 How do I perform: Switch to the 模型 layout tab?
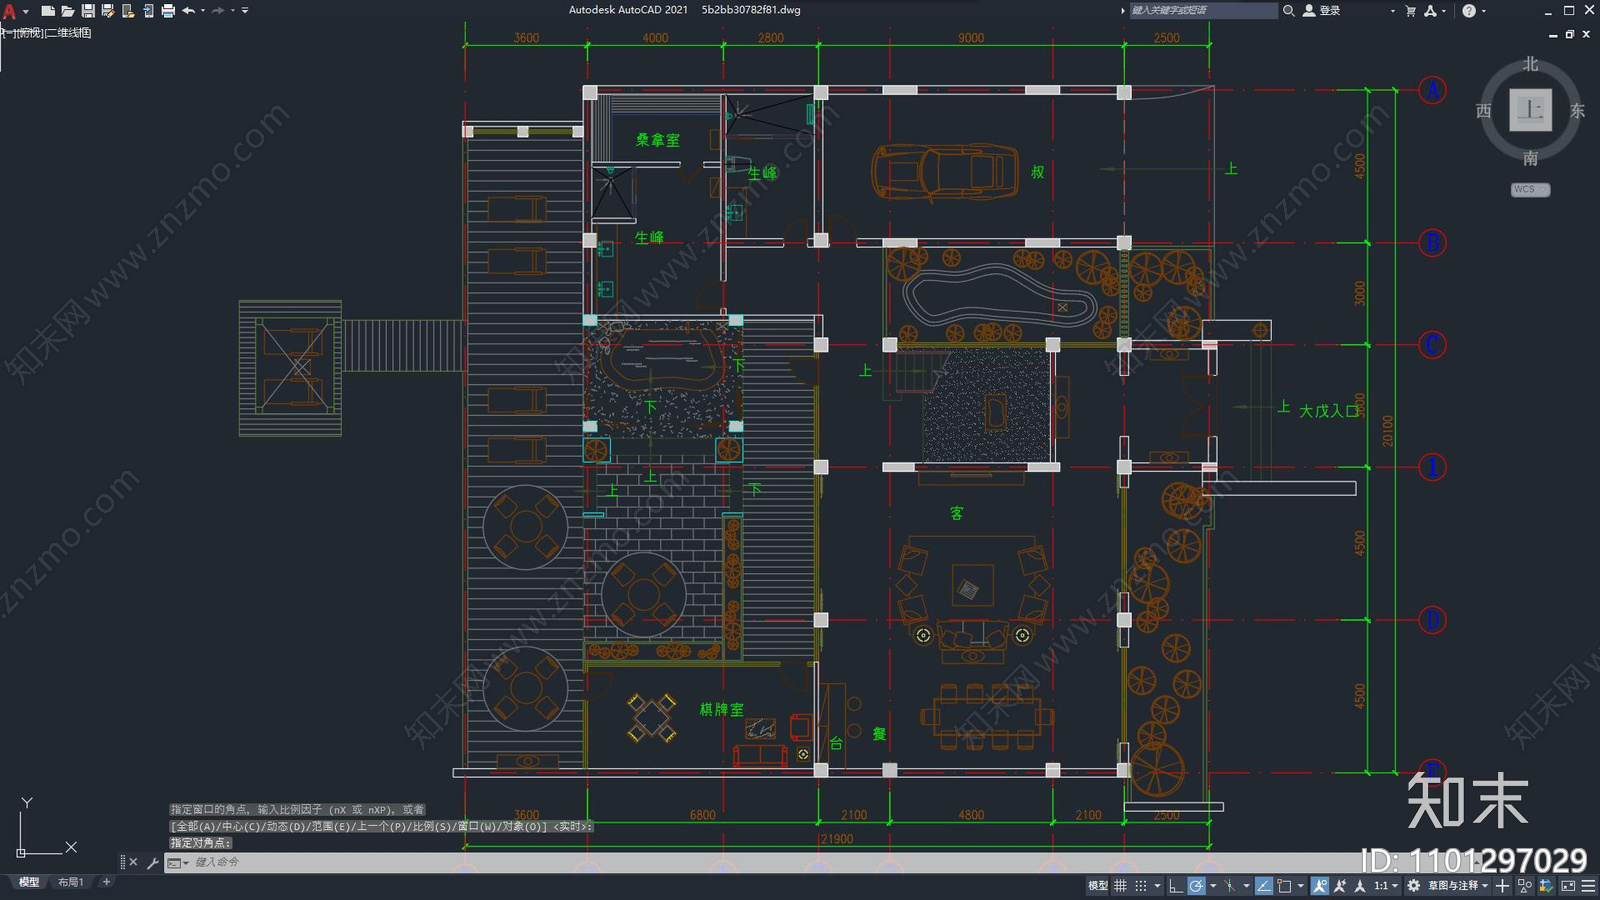click(x=29, y=882)
